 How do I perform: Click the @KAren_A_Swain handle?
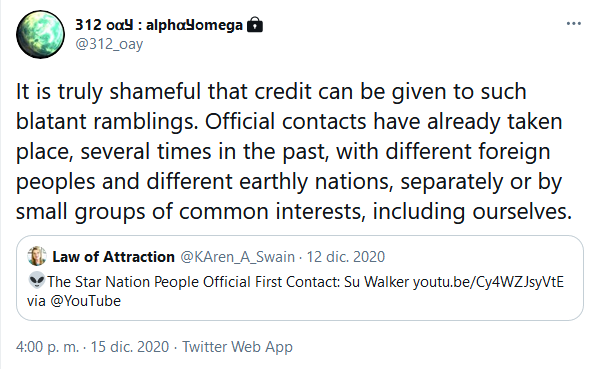[237, 257]
